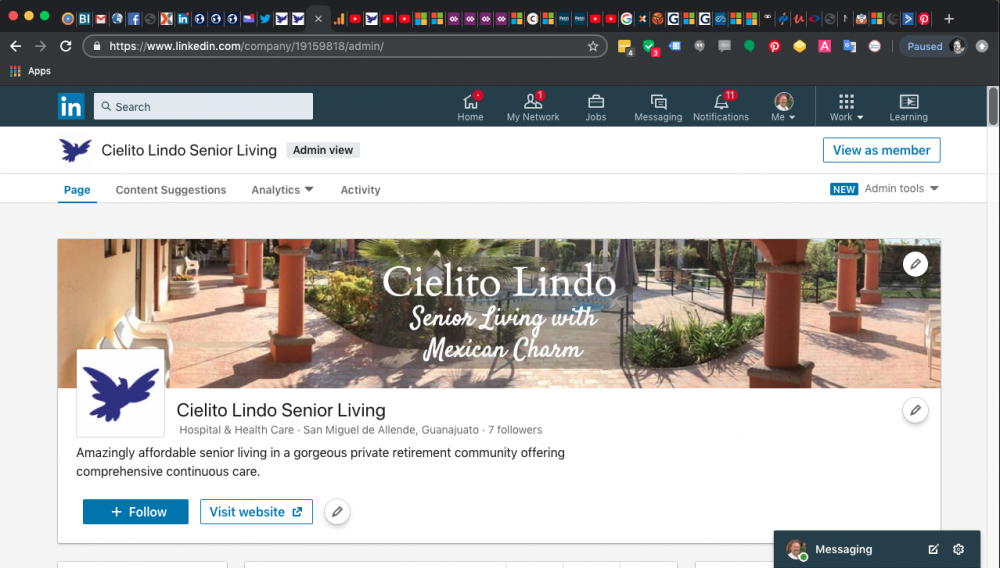
Task: Switch to the Content Suggestions tab
Action: 171,190
